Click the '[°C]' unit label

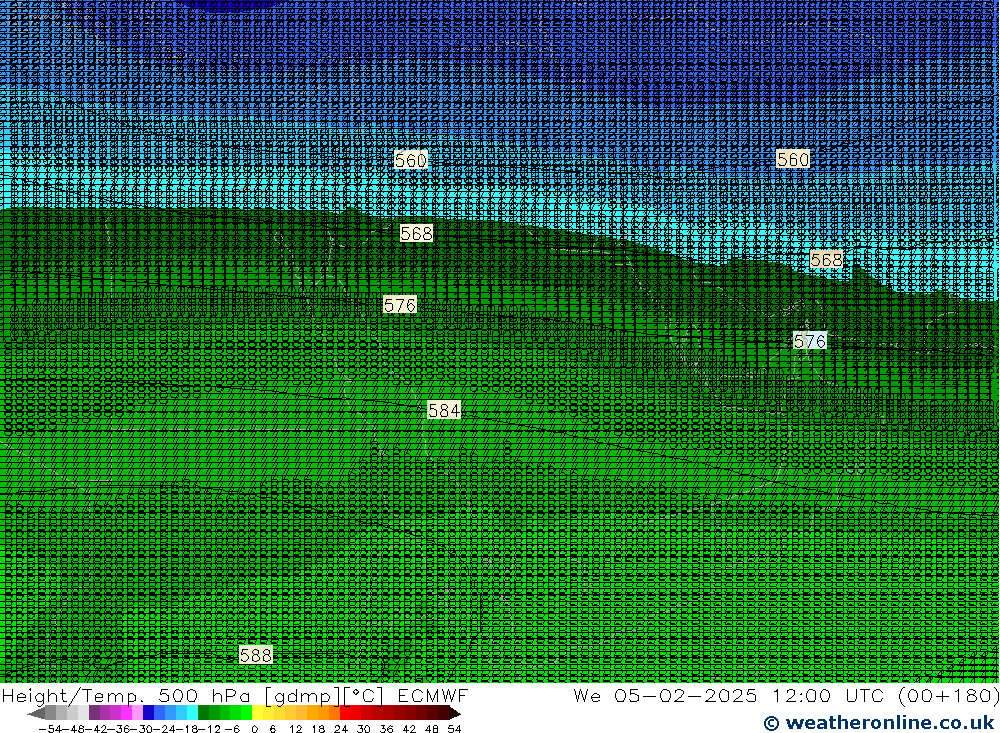(x=364, y=696)
